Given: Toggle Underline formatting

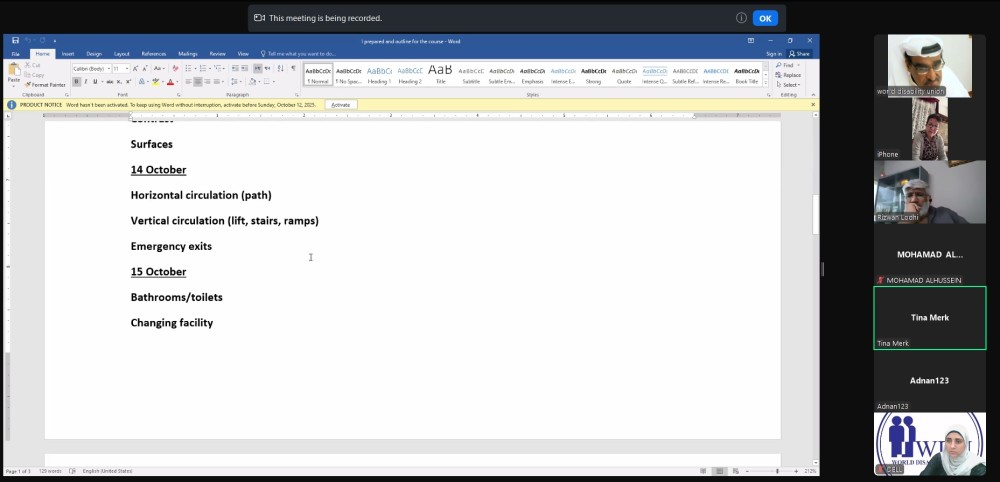Looking at the screenshot, I should pyautogui.click(x=95, y=82).
